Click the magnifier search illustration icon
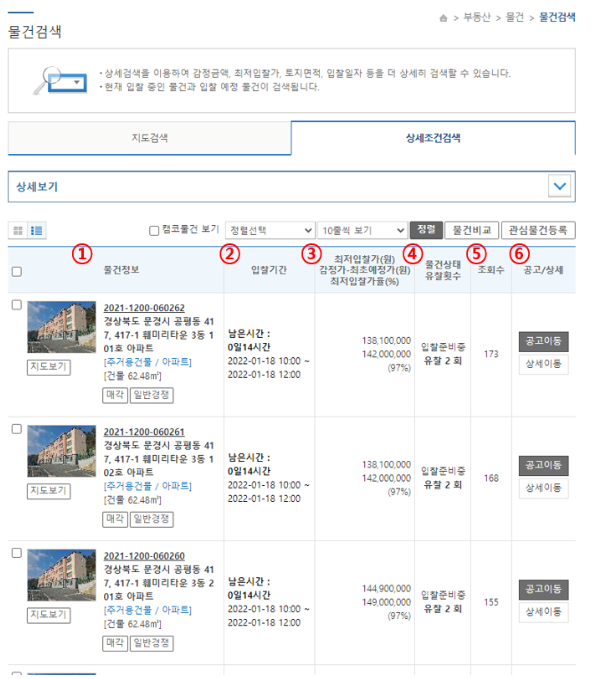Screen dimensions: 599x679 [60, 81]
